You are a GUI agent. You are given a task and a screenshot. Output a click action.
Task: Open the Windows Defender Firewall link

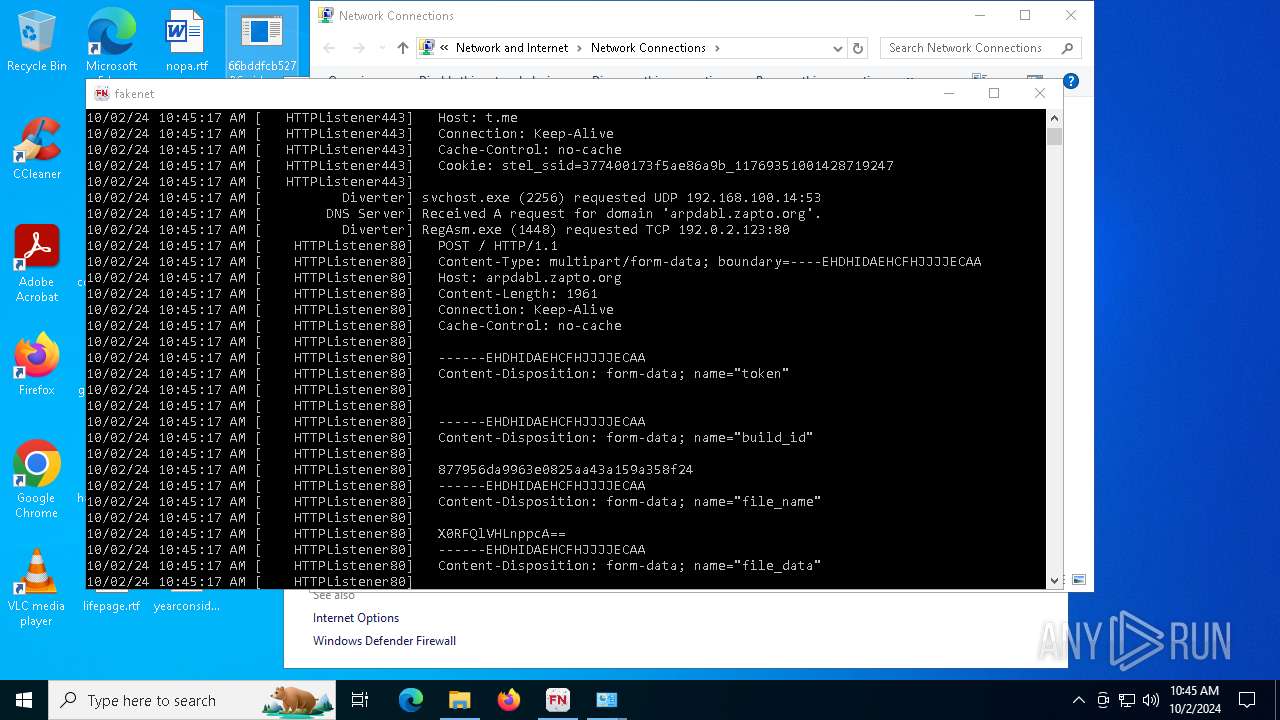tap(384, 641)
